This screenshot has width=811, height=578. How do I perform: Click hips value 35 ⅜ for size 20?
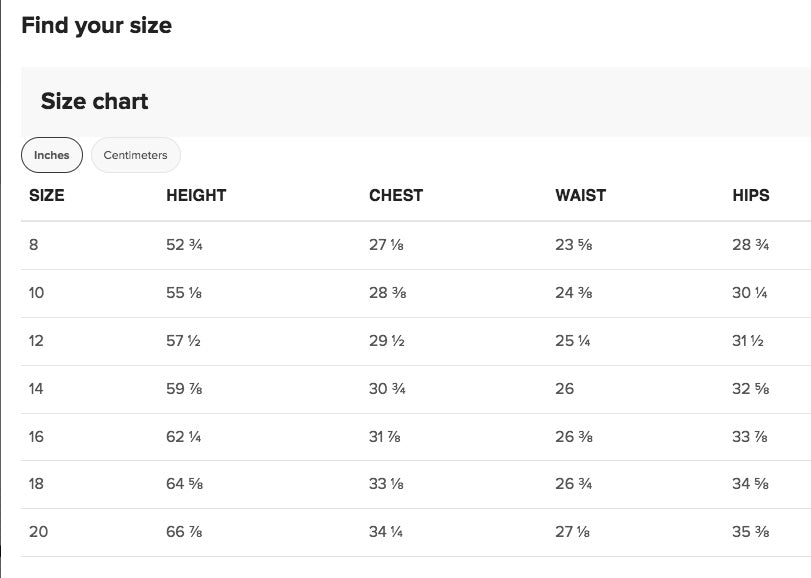(x=752, y=531)
